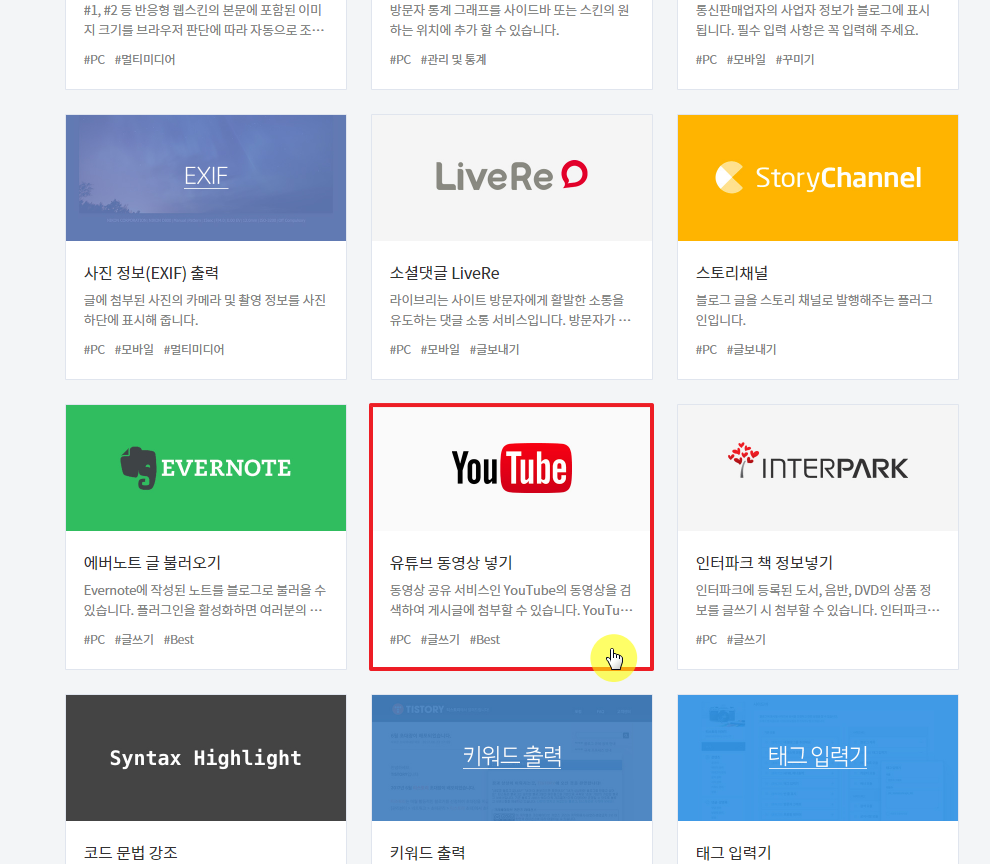
Task: Click #글보내기 tag in 스토리채널 card
Action: 751,349
